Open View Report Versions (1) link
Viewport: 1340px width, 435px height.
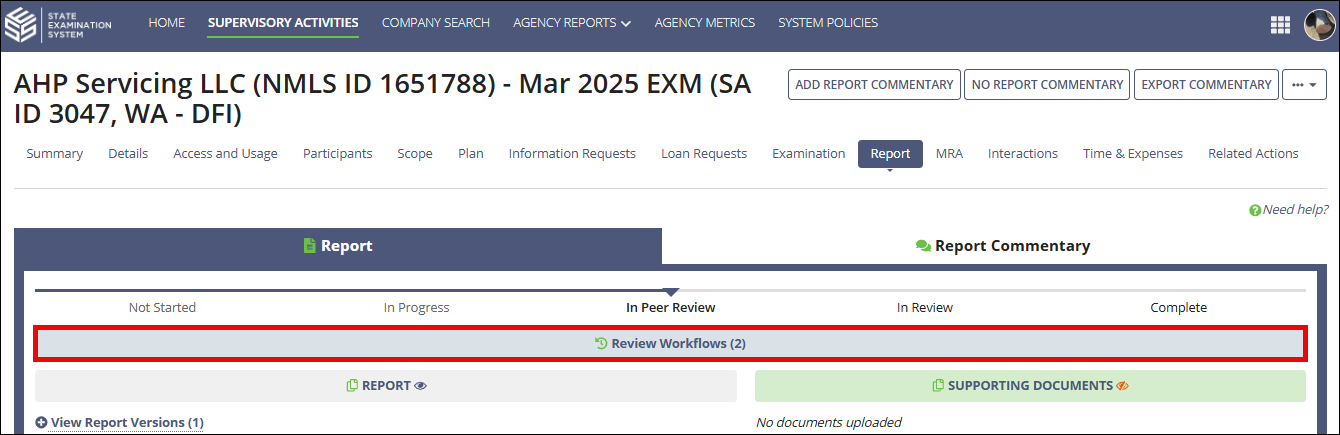point(127,423)
